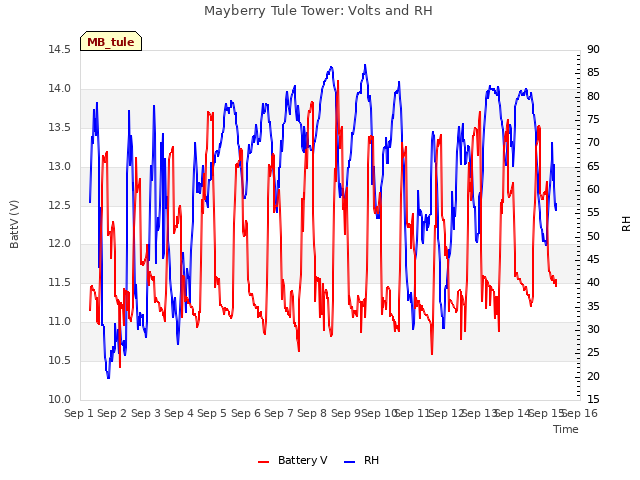Click the 35 right axis tick
The width and height of the screenshot is (640, 480).
(593, 306)
